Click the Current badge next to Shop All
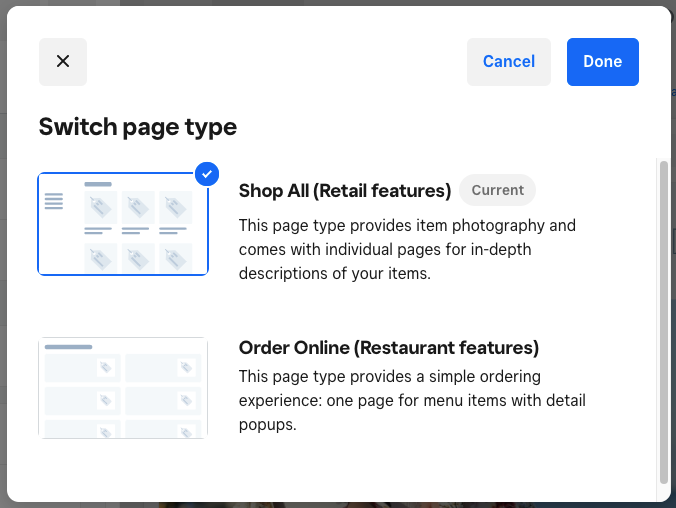The height and width of the screenshot is (508, 676). point(497,190)
